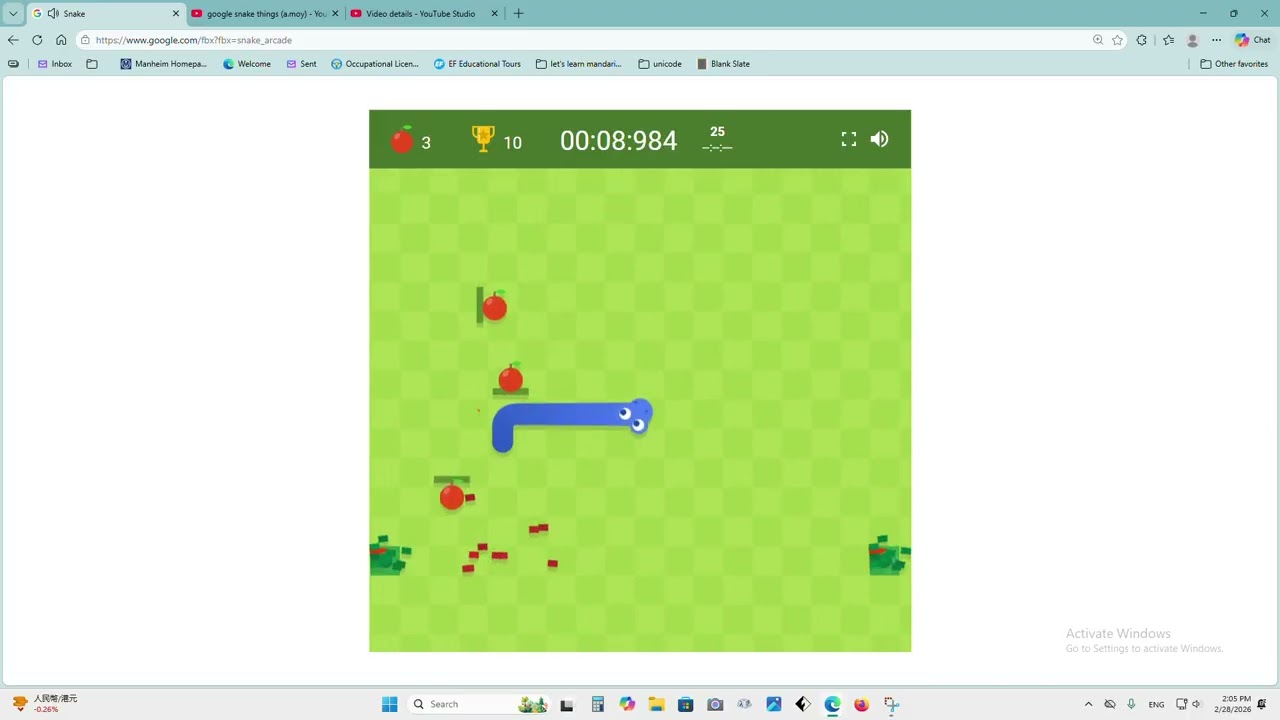Open the Camera app from the taskbar
Viewport: 1280px width, 720px height.
715,704
